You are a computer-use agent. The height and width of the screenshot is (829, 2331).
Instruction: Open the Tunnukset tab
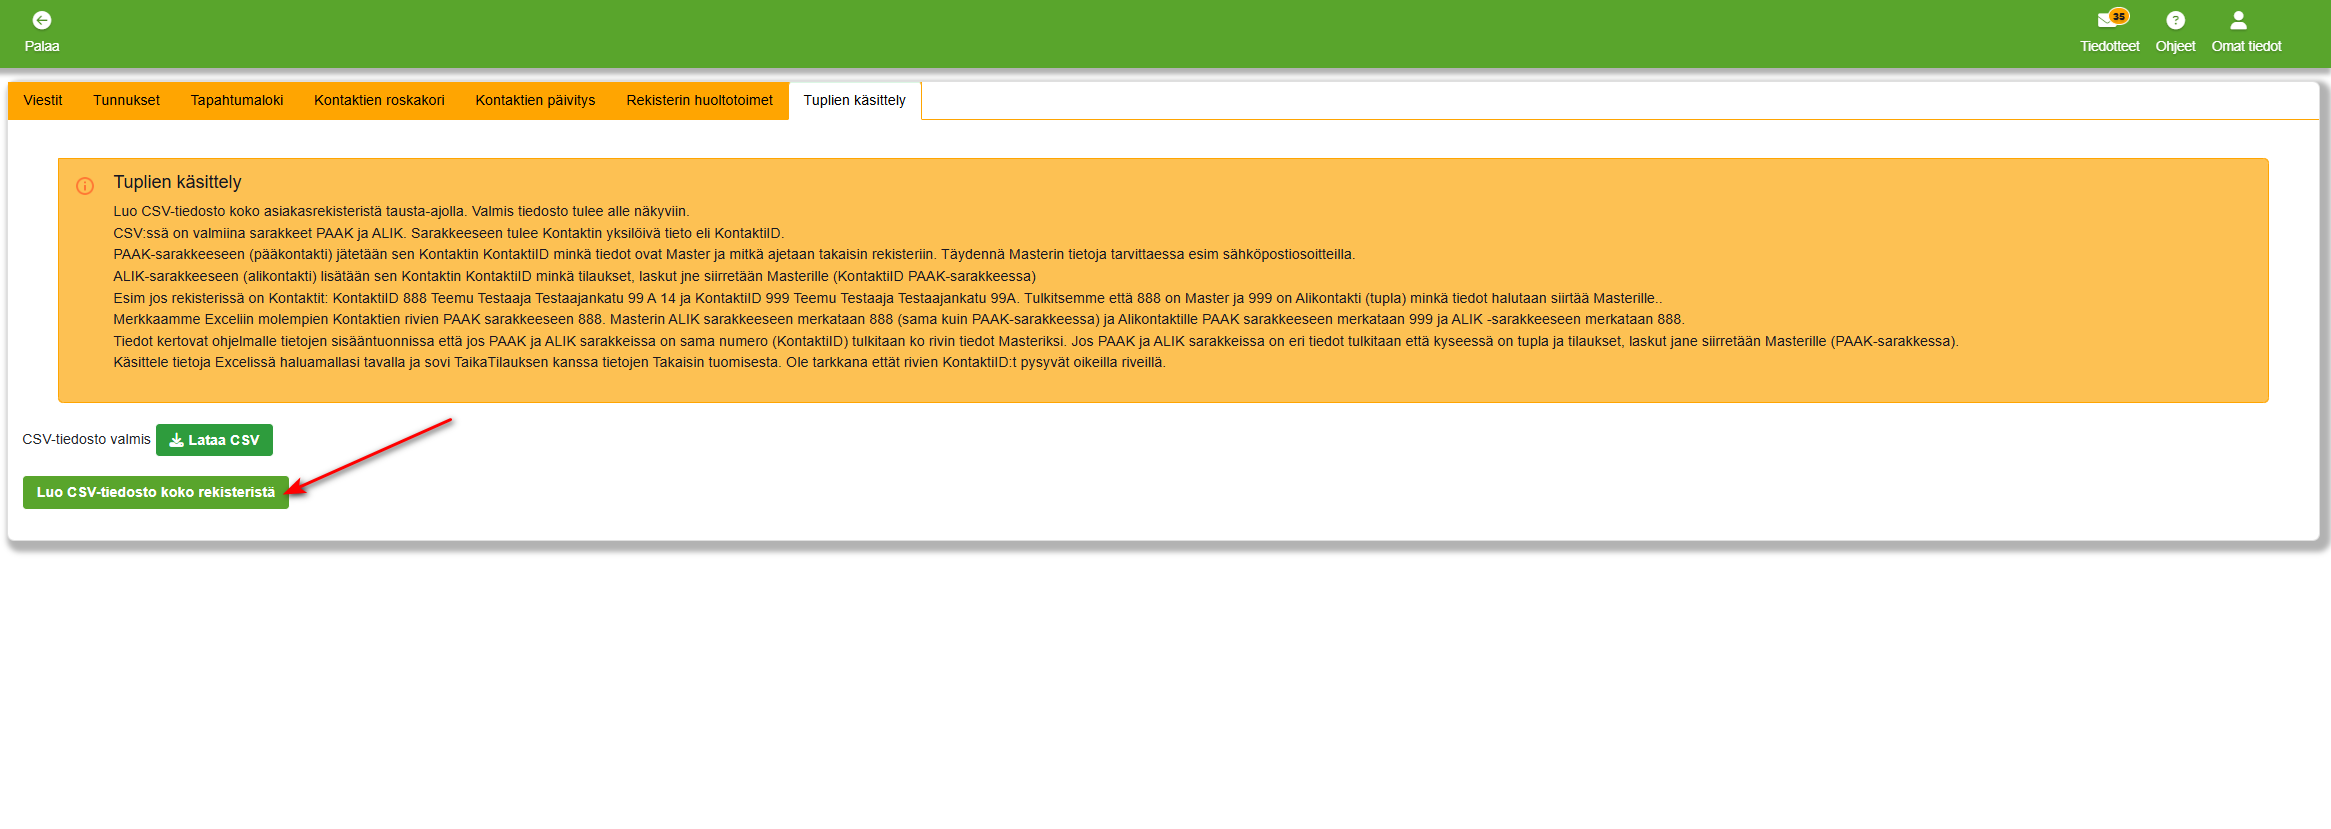[126, 100]
